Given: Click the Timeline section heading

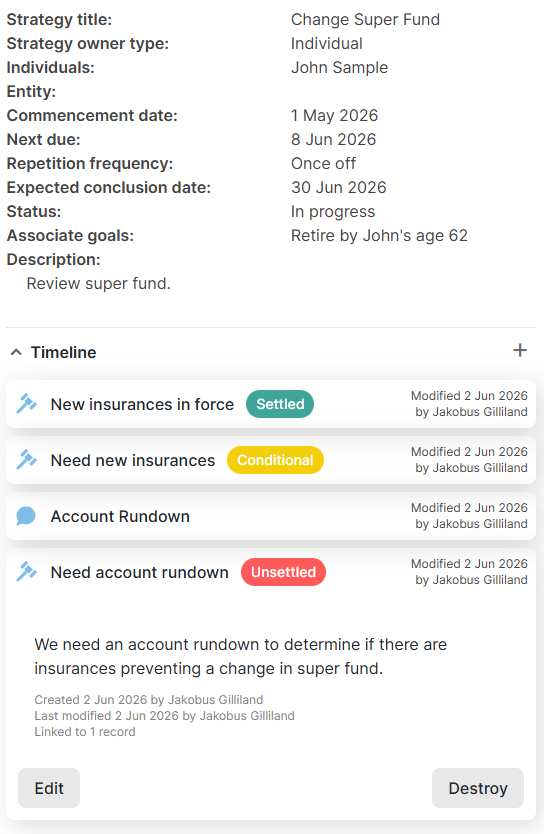Looking at the screenshot, I should 63,352.
